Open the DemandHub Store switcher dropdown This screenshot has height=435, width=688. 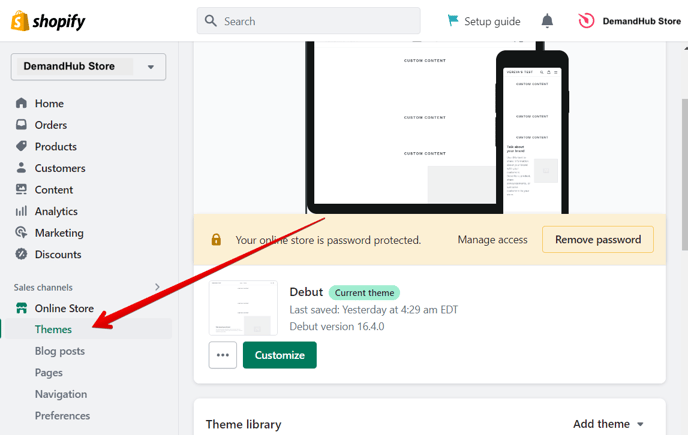pyautogui.click(x=88, y=67)
